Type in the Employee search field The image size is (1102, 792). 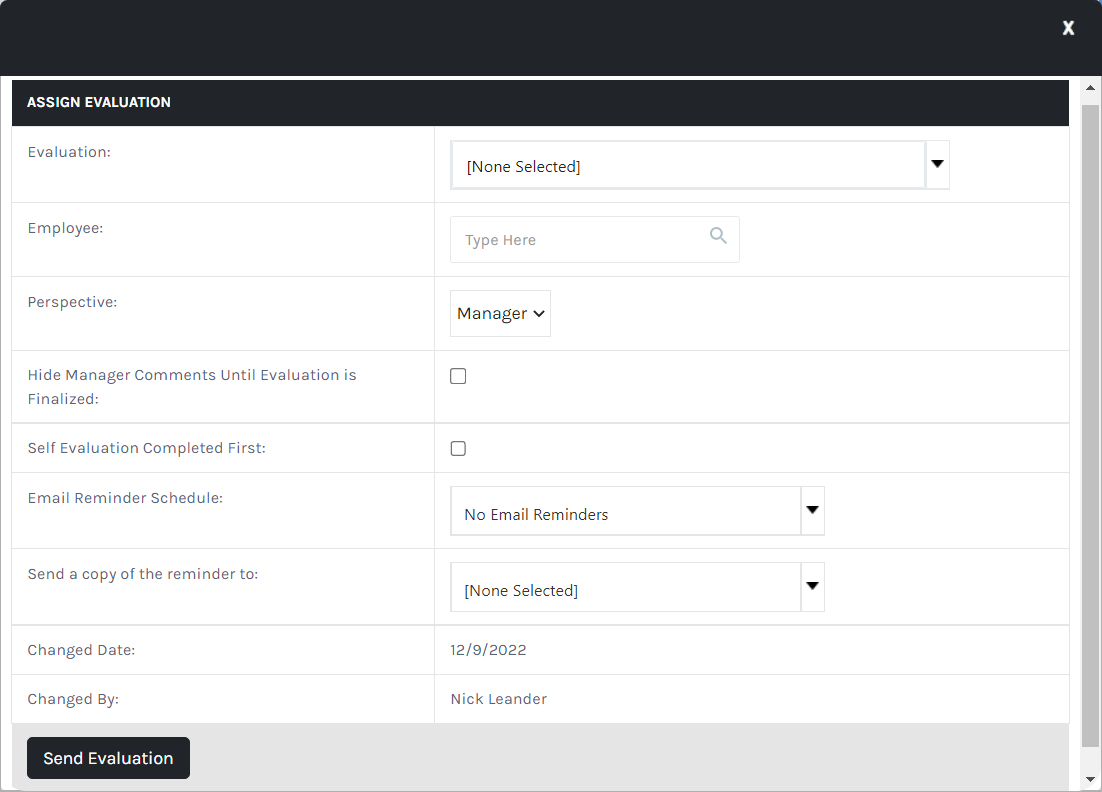tap(595, 240)
